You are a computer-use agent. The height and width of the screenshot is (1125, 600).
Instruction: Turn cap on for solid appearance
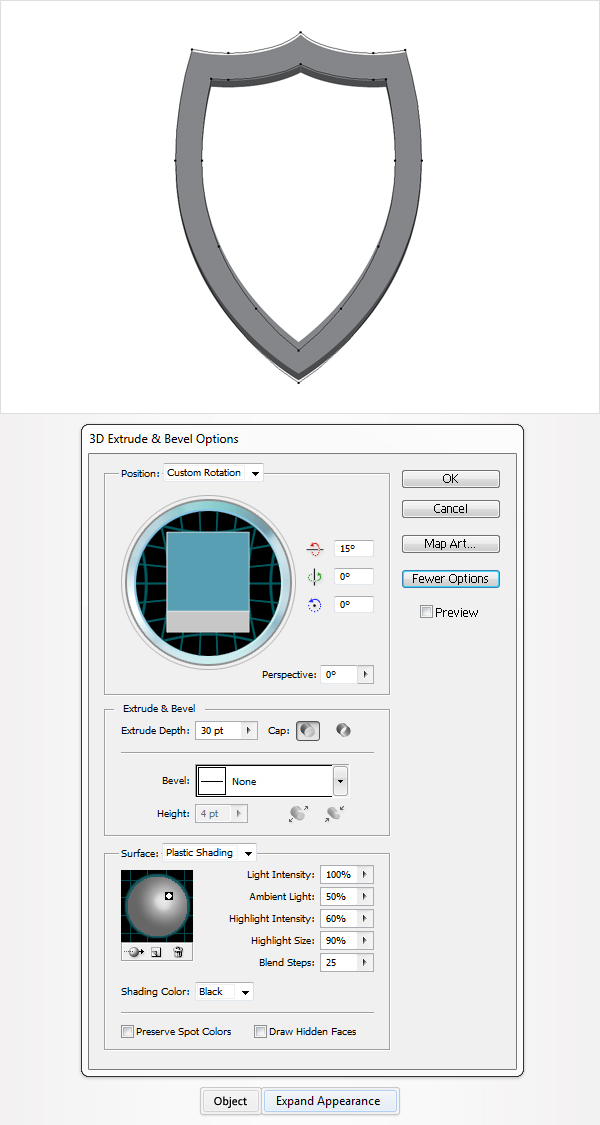tap(308, 730)
